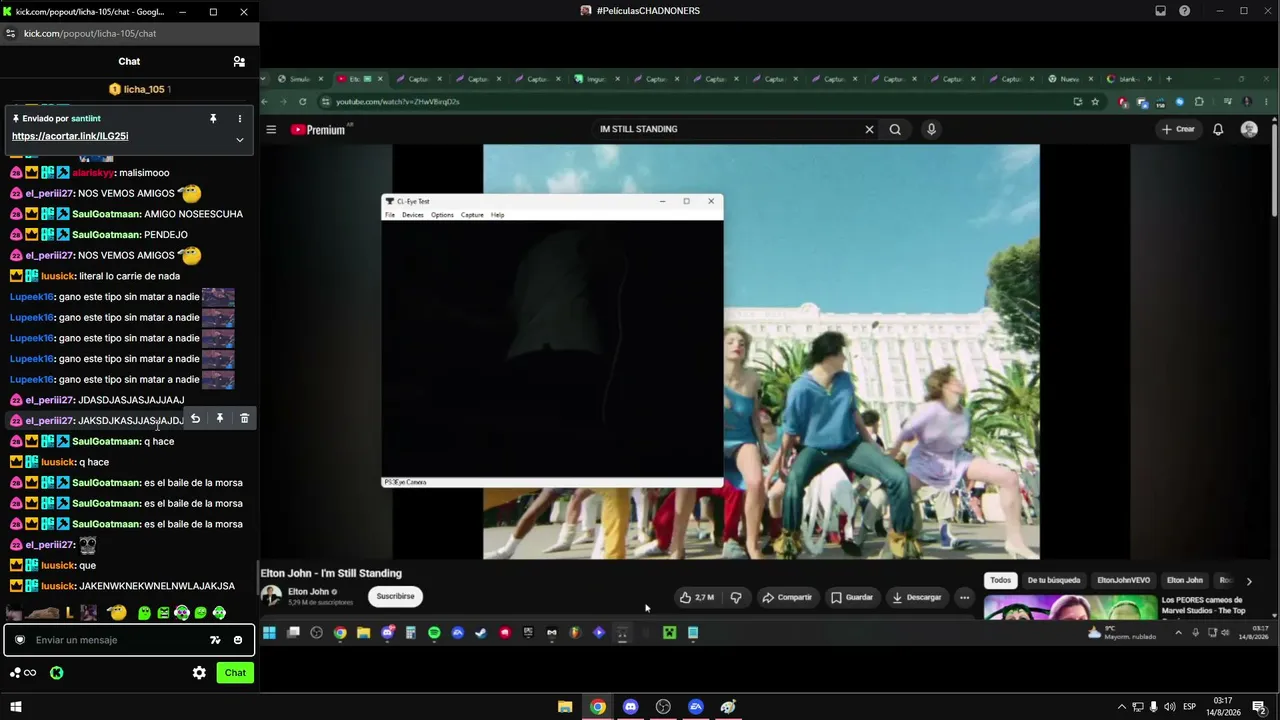Go to YouTube Premium home logo
This screenshot has width=1280, height=720.
coord(318,130)
